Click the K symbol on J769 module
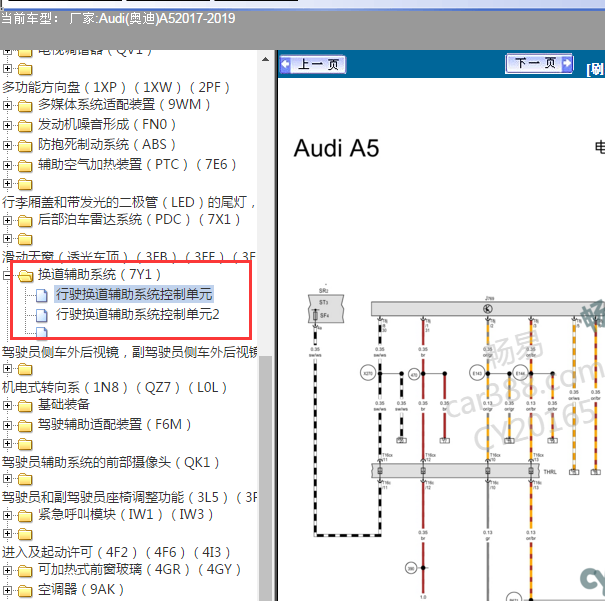 (487, 309)
